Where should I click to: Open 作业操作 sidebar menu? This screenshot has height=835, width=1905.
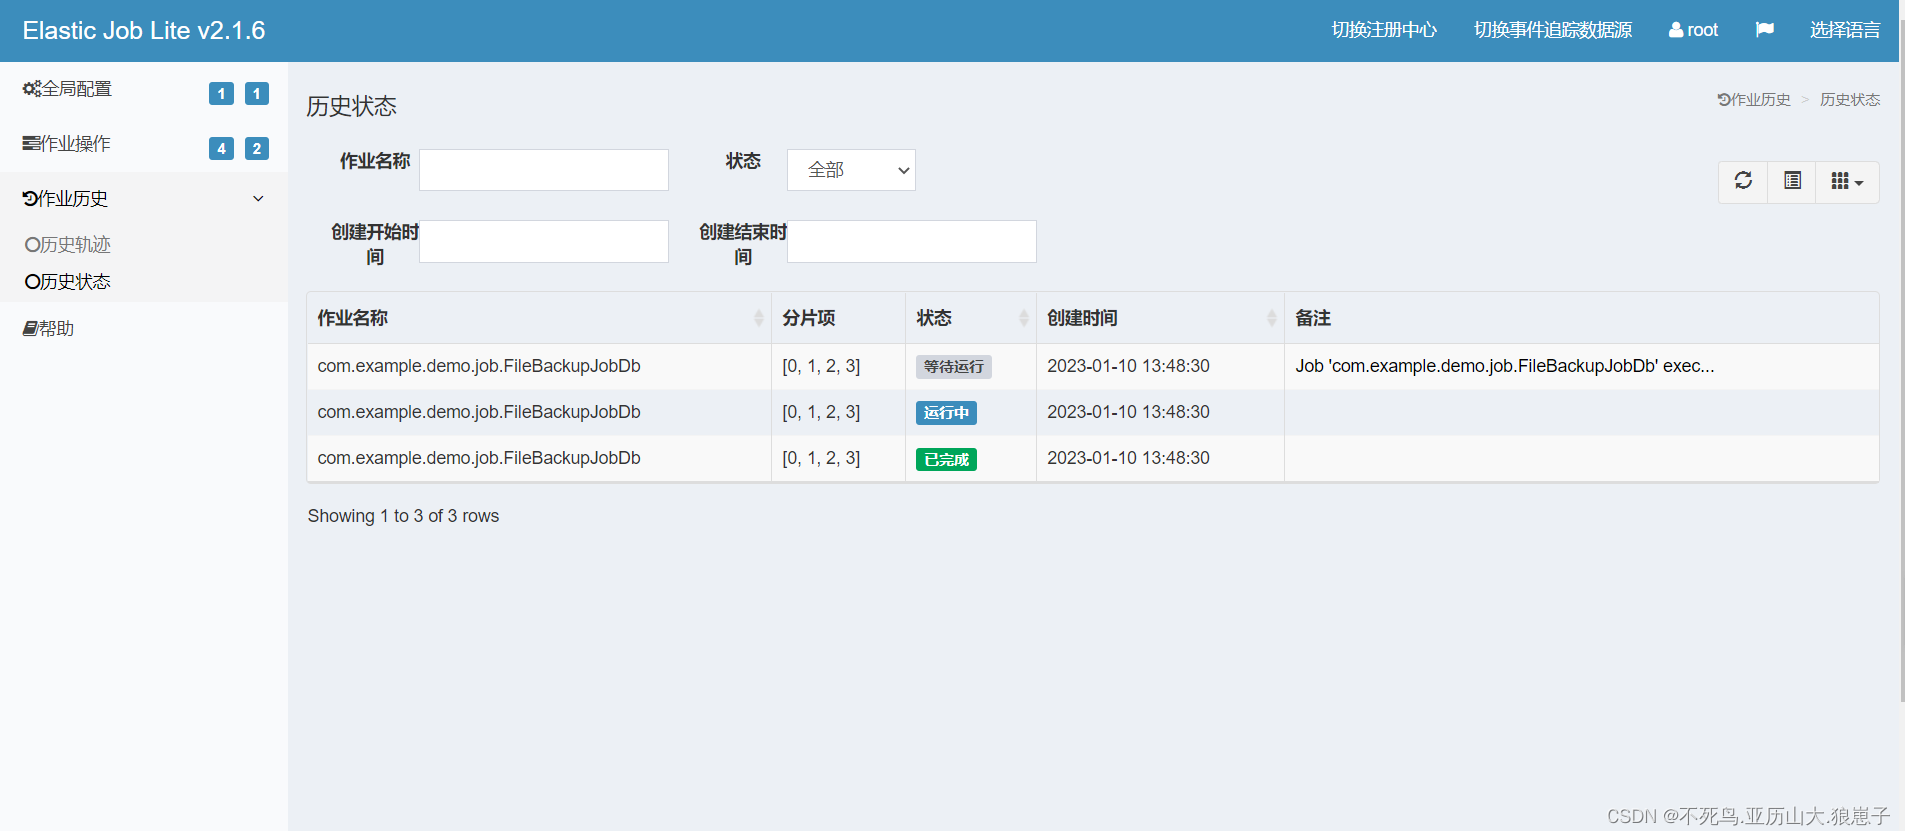pos(66,144)
